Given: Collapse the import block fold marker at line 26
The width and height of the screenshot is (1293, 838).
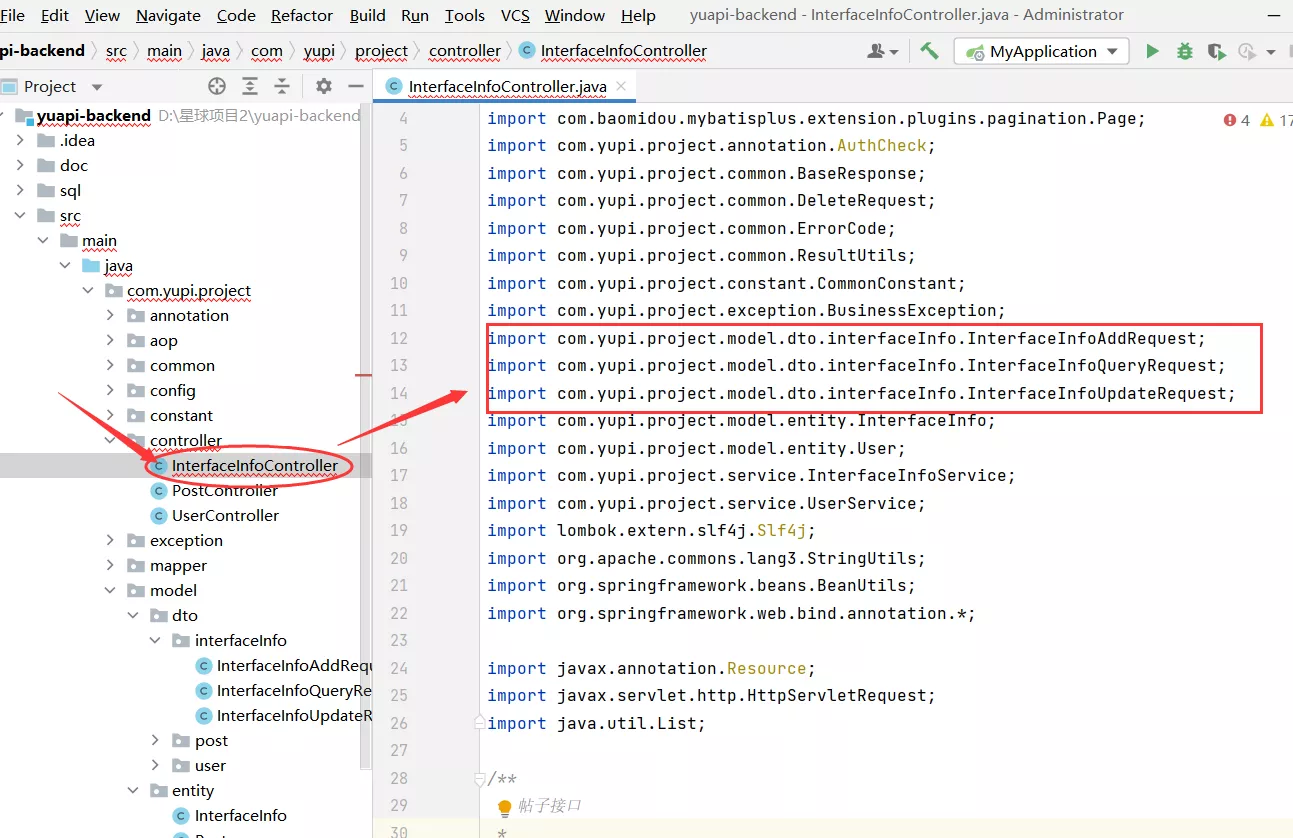Looking at the screenshot, I should pos(479,723).
